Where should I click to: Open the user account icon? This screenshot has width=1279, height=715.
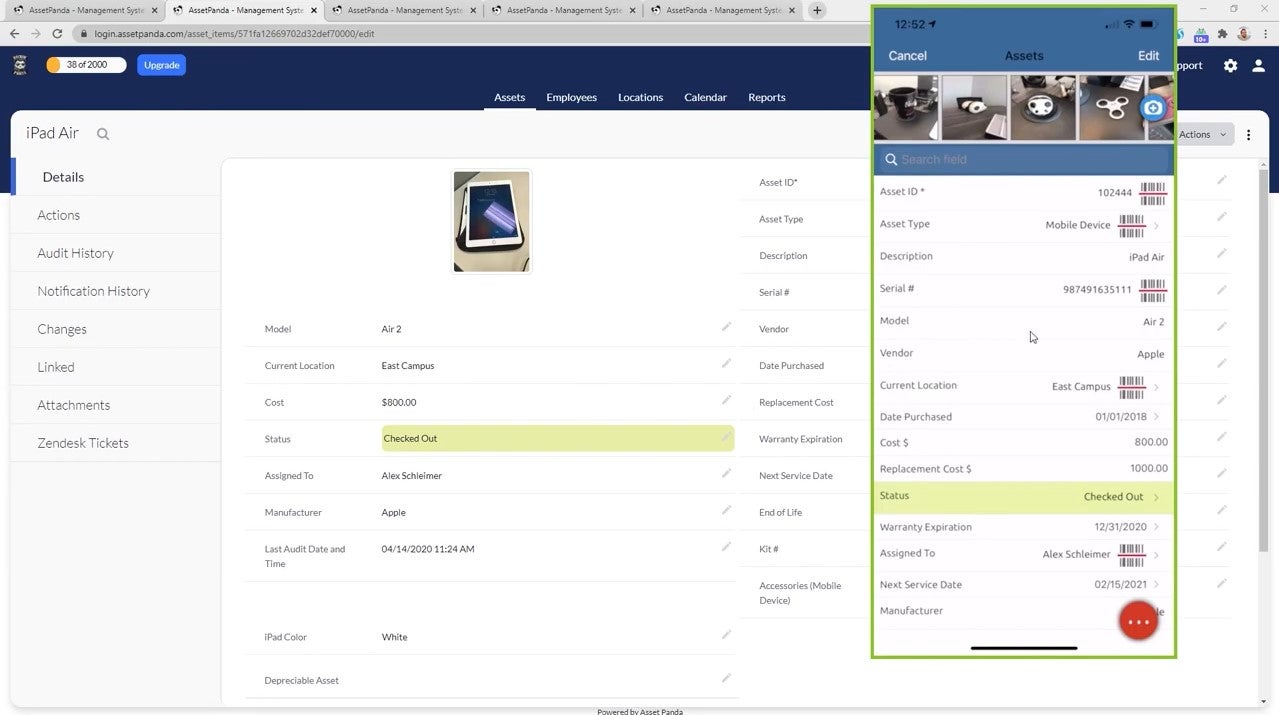[x=1258, y=66]
